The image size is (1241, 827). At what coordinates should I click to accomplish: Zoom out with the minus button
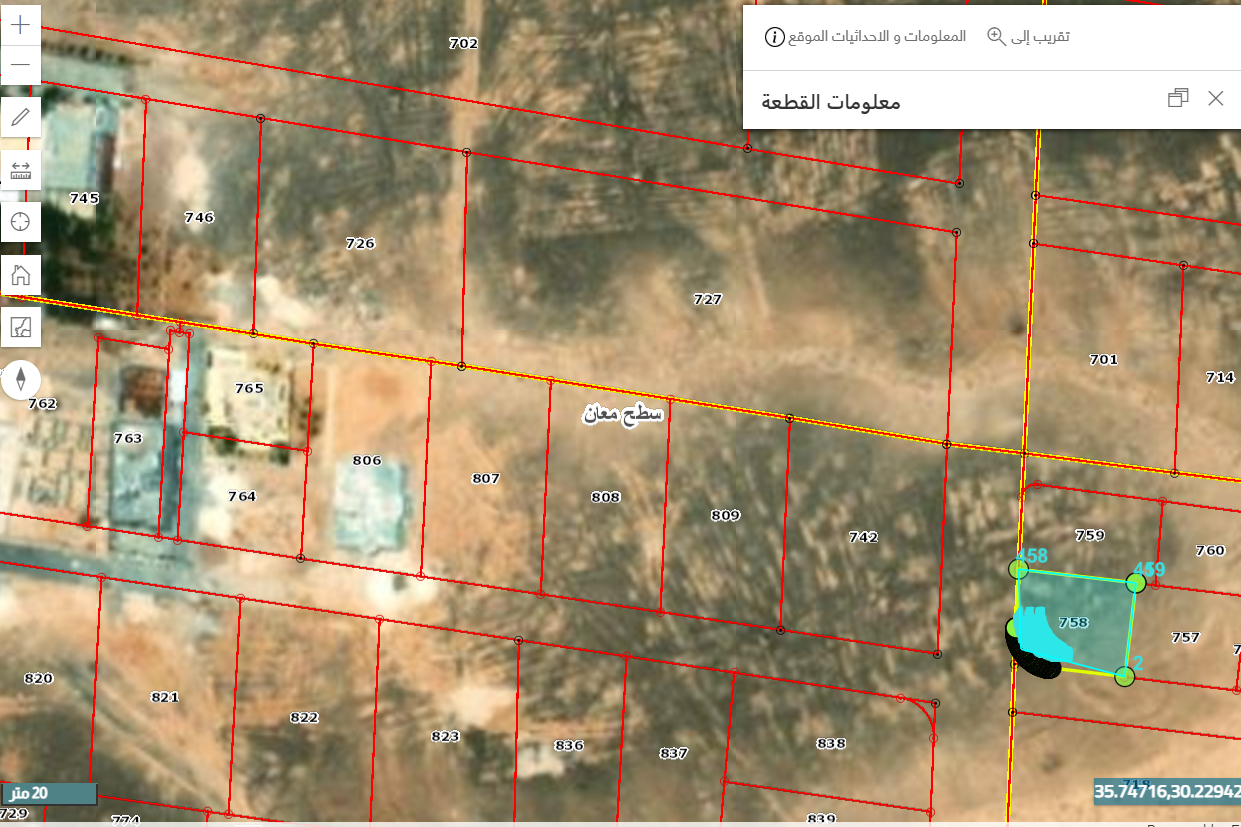pyautogui.click(x=20, y=65)
